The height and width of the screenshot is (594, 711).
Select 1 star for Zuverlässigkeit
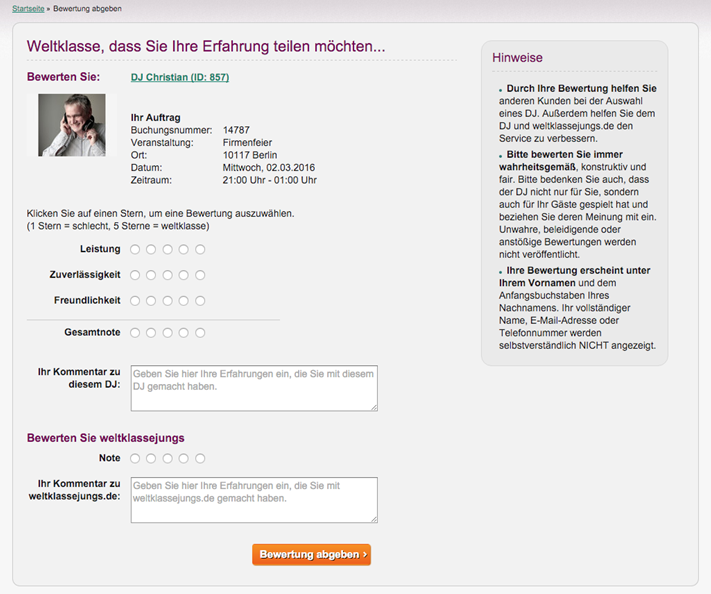click(135, 275)
